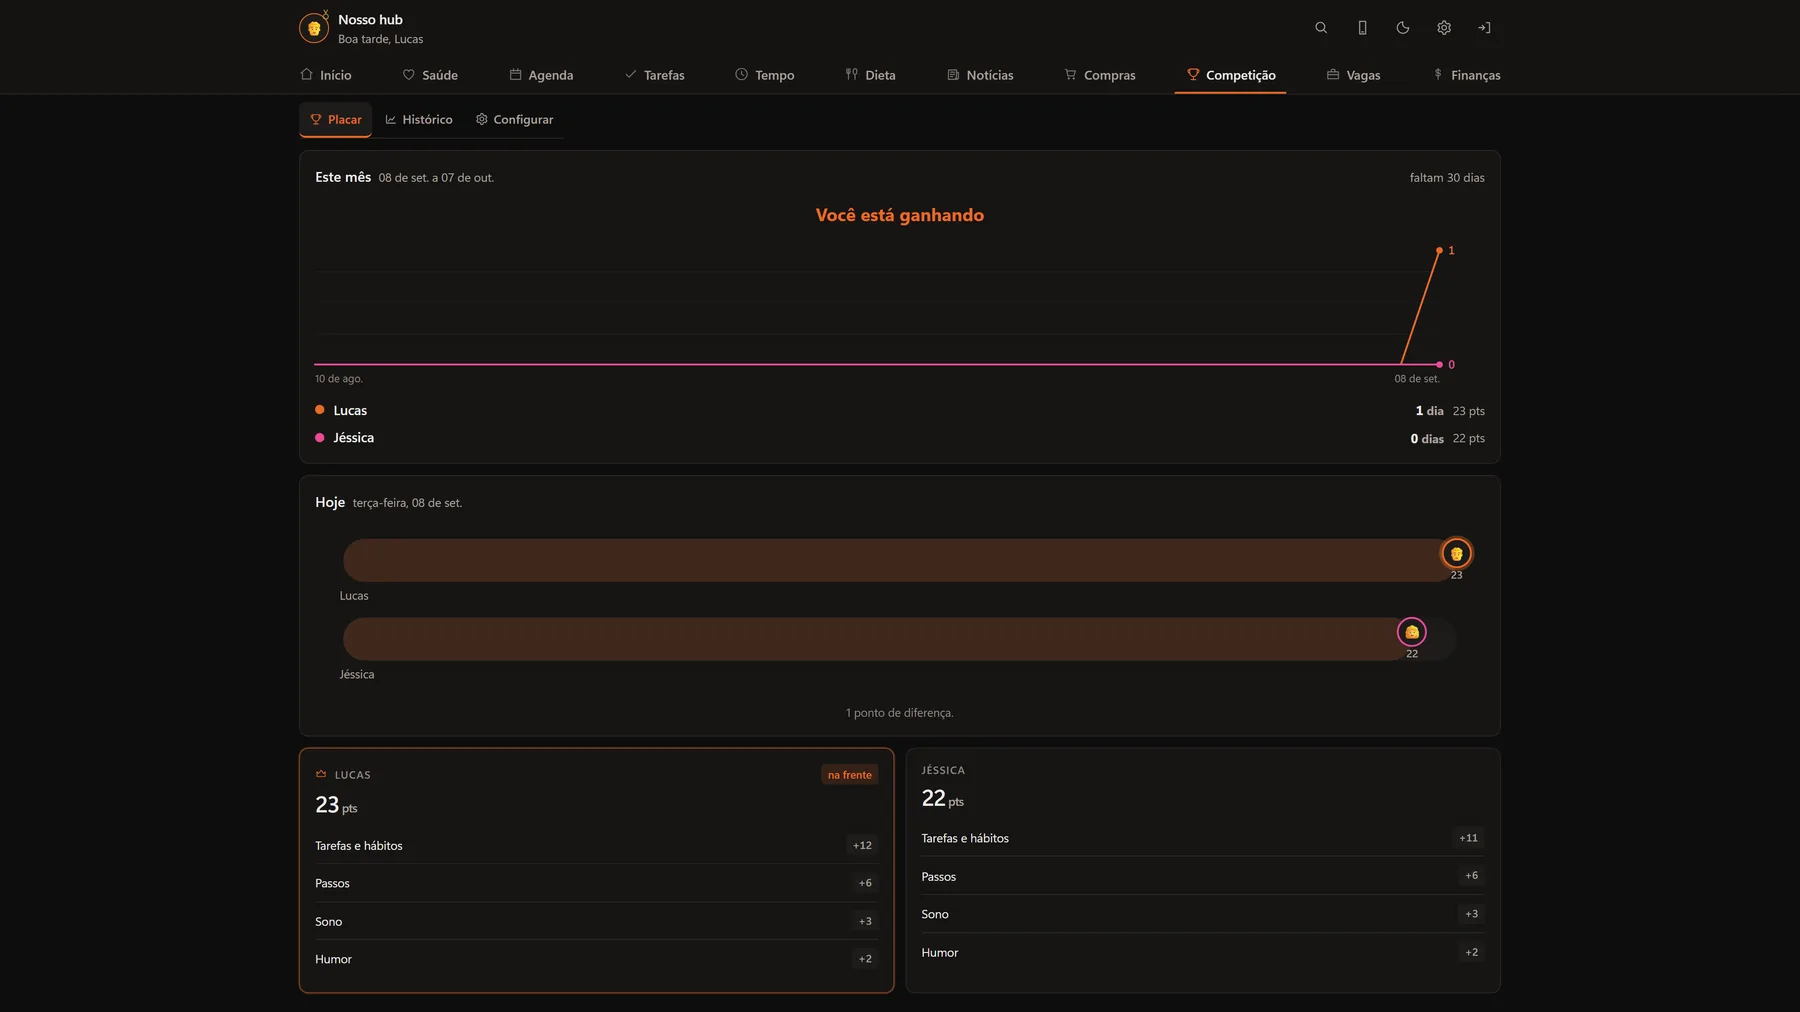Viewport: 1800px width, 1012px height.
Task: Click the orange Lucas legend dot
Action: tap(320, 410)
